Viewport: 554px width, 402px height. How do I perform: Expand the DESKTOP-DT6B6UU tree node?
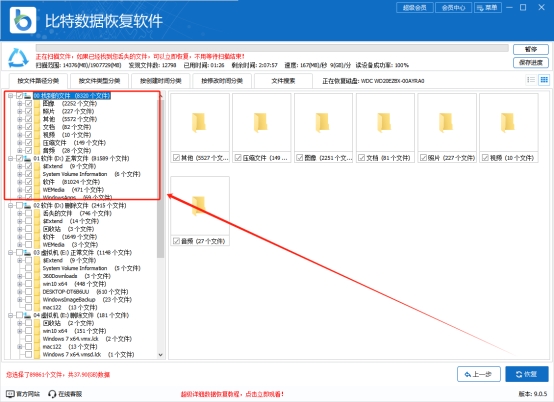coord(20,292)
